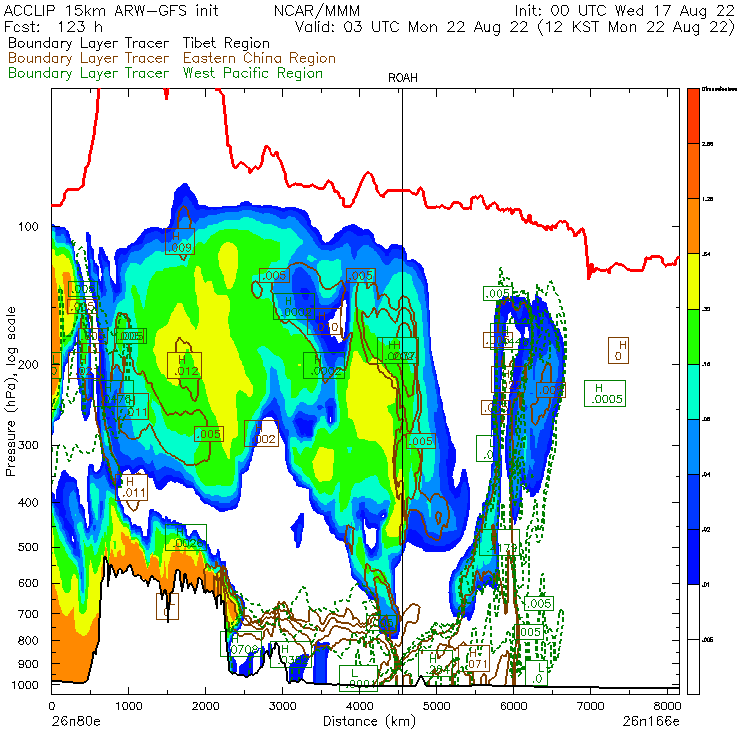Click the 'Init: 00 UTC Wed 17 Aug 22' text
The height and width of the screenshot is (740, 740).
pyautogui.click(x=624, y=10)
